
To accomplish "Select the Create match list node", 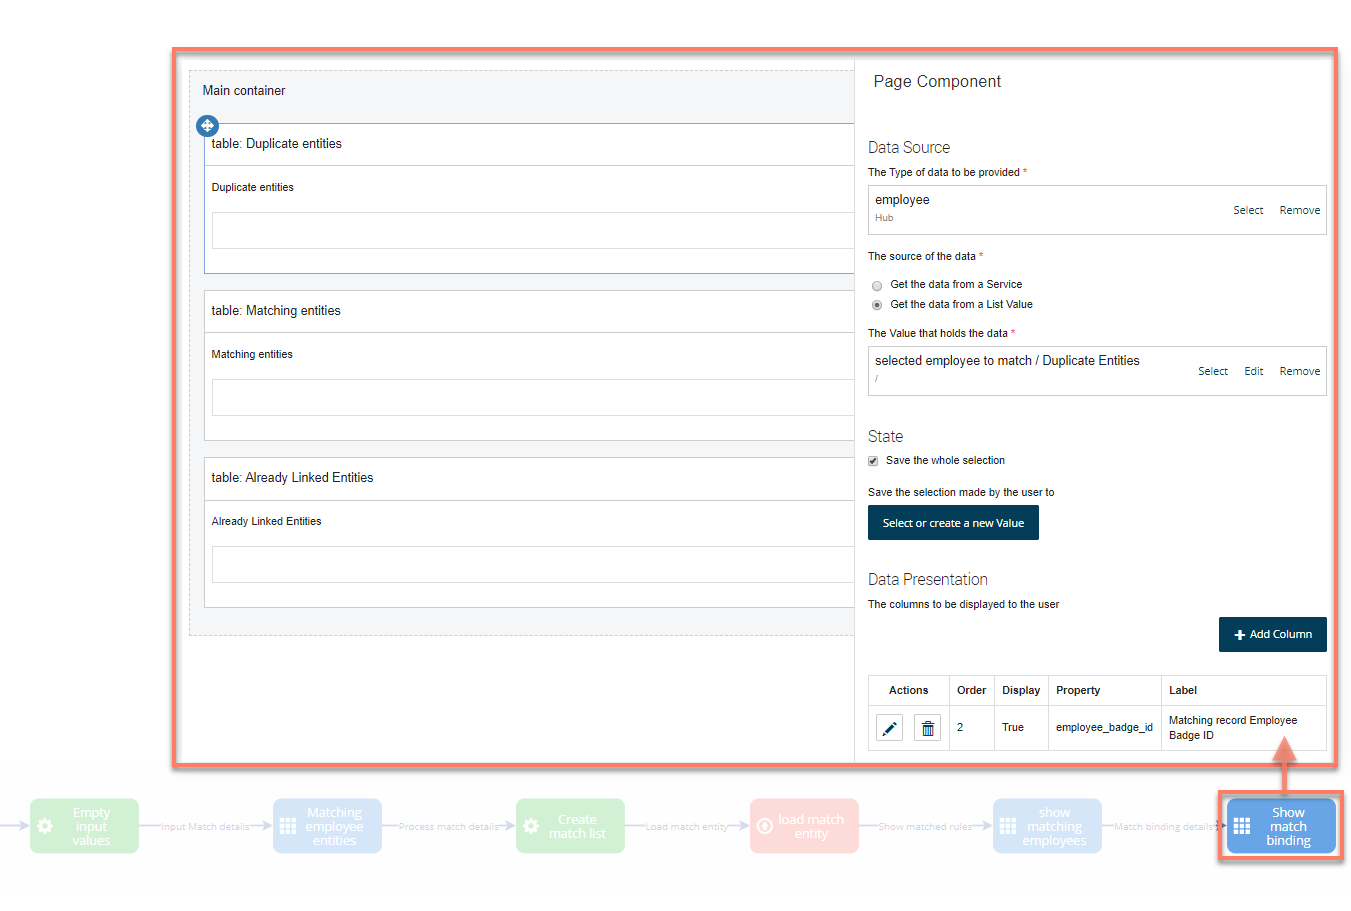I will [x=570, y=826].
